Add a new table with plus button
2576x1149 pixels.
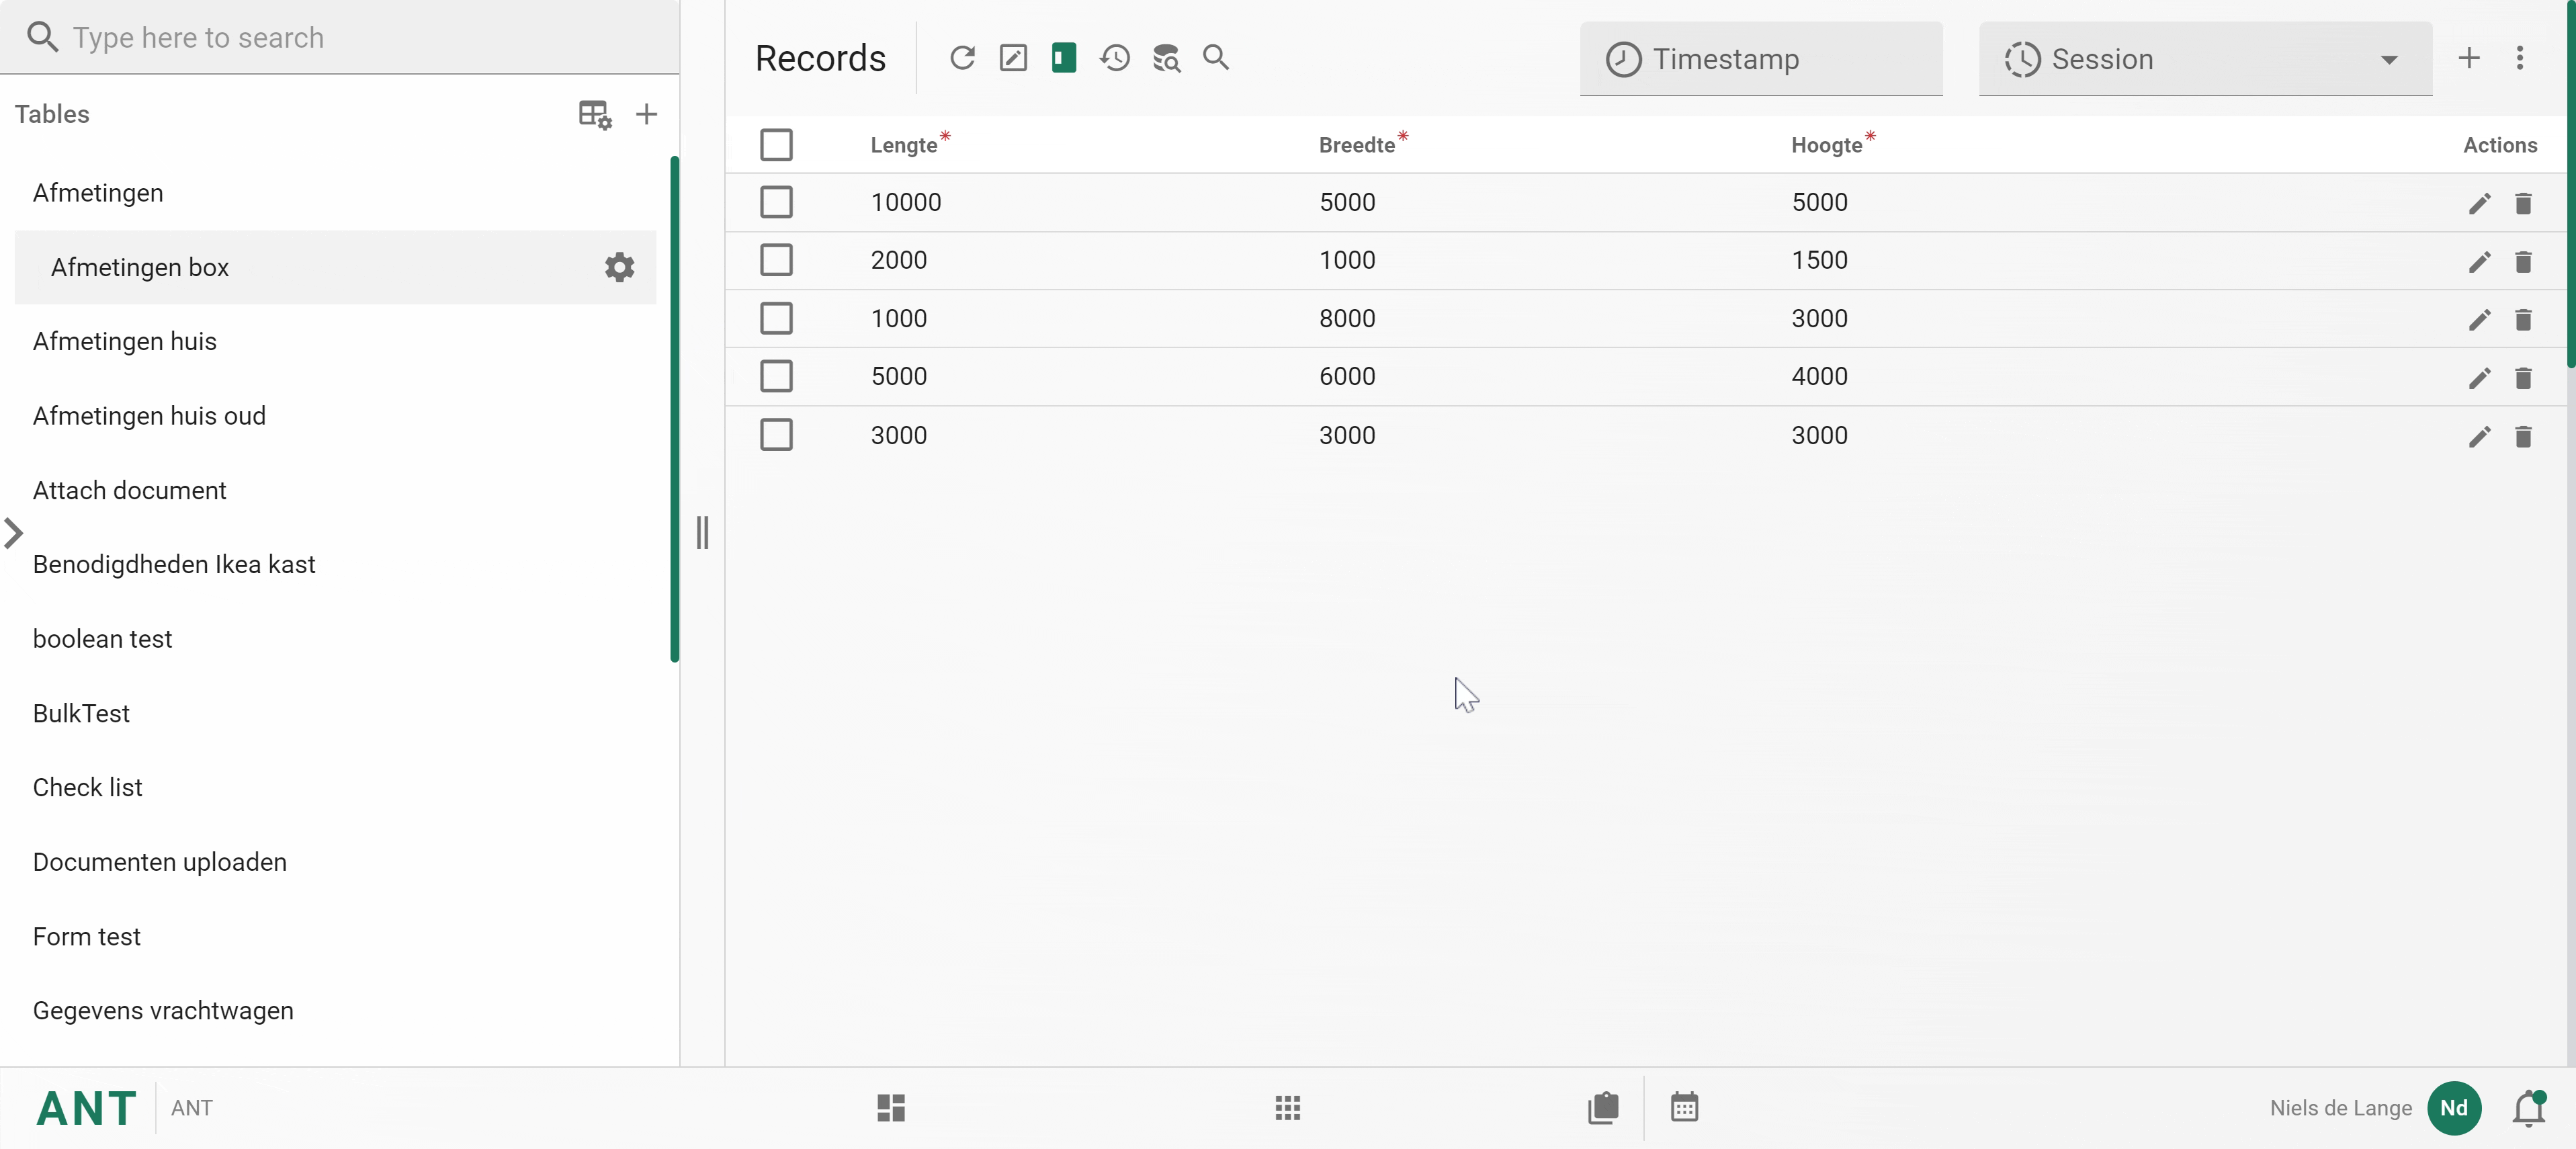pyautogui.click(x=646, y=114)
